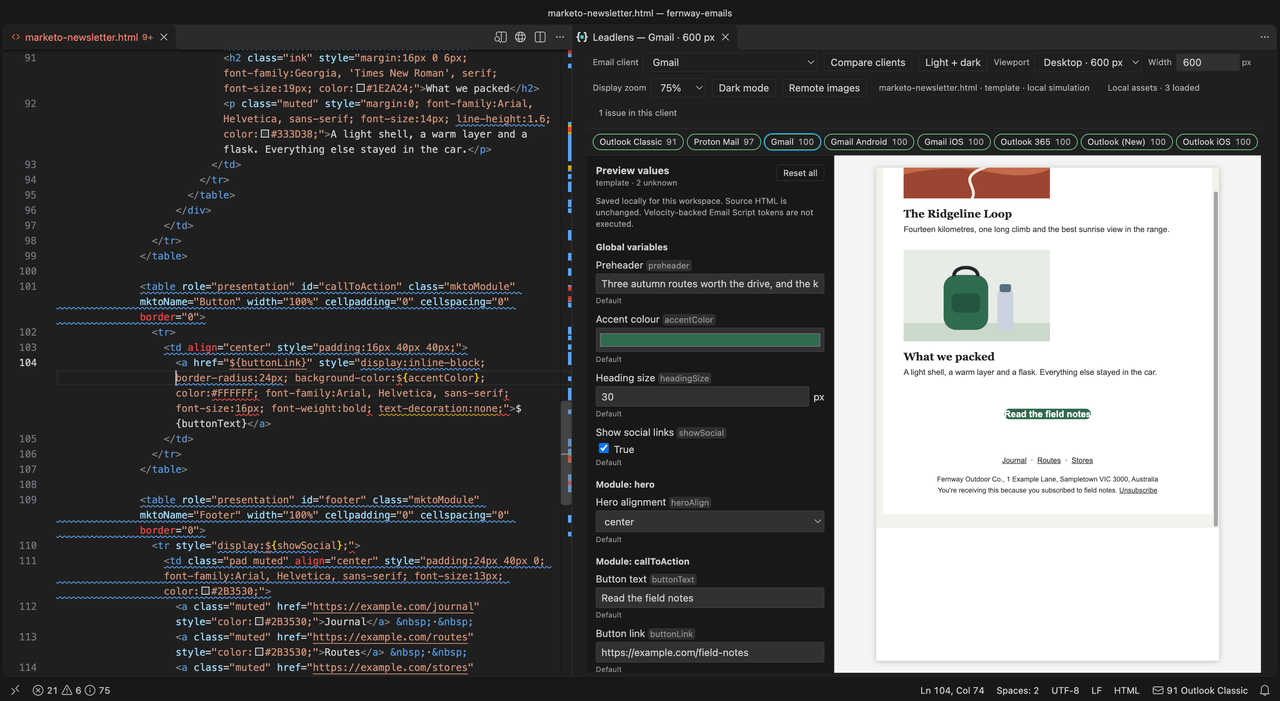Click the split editor icon
1280x701 pixels.
tap(540, 37)
